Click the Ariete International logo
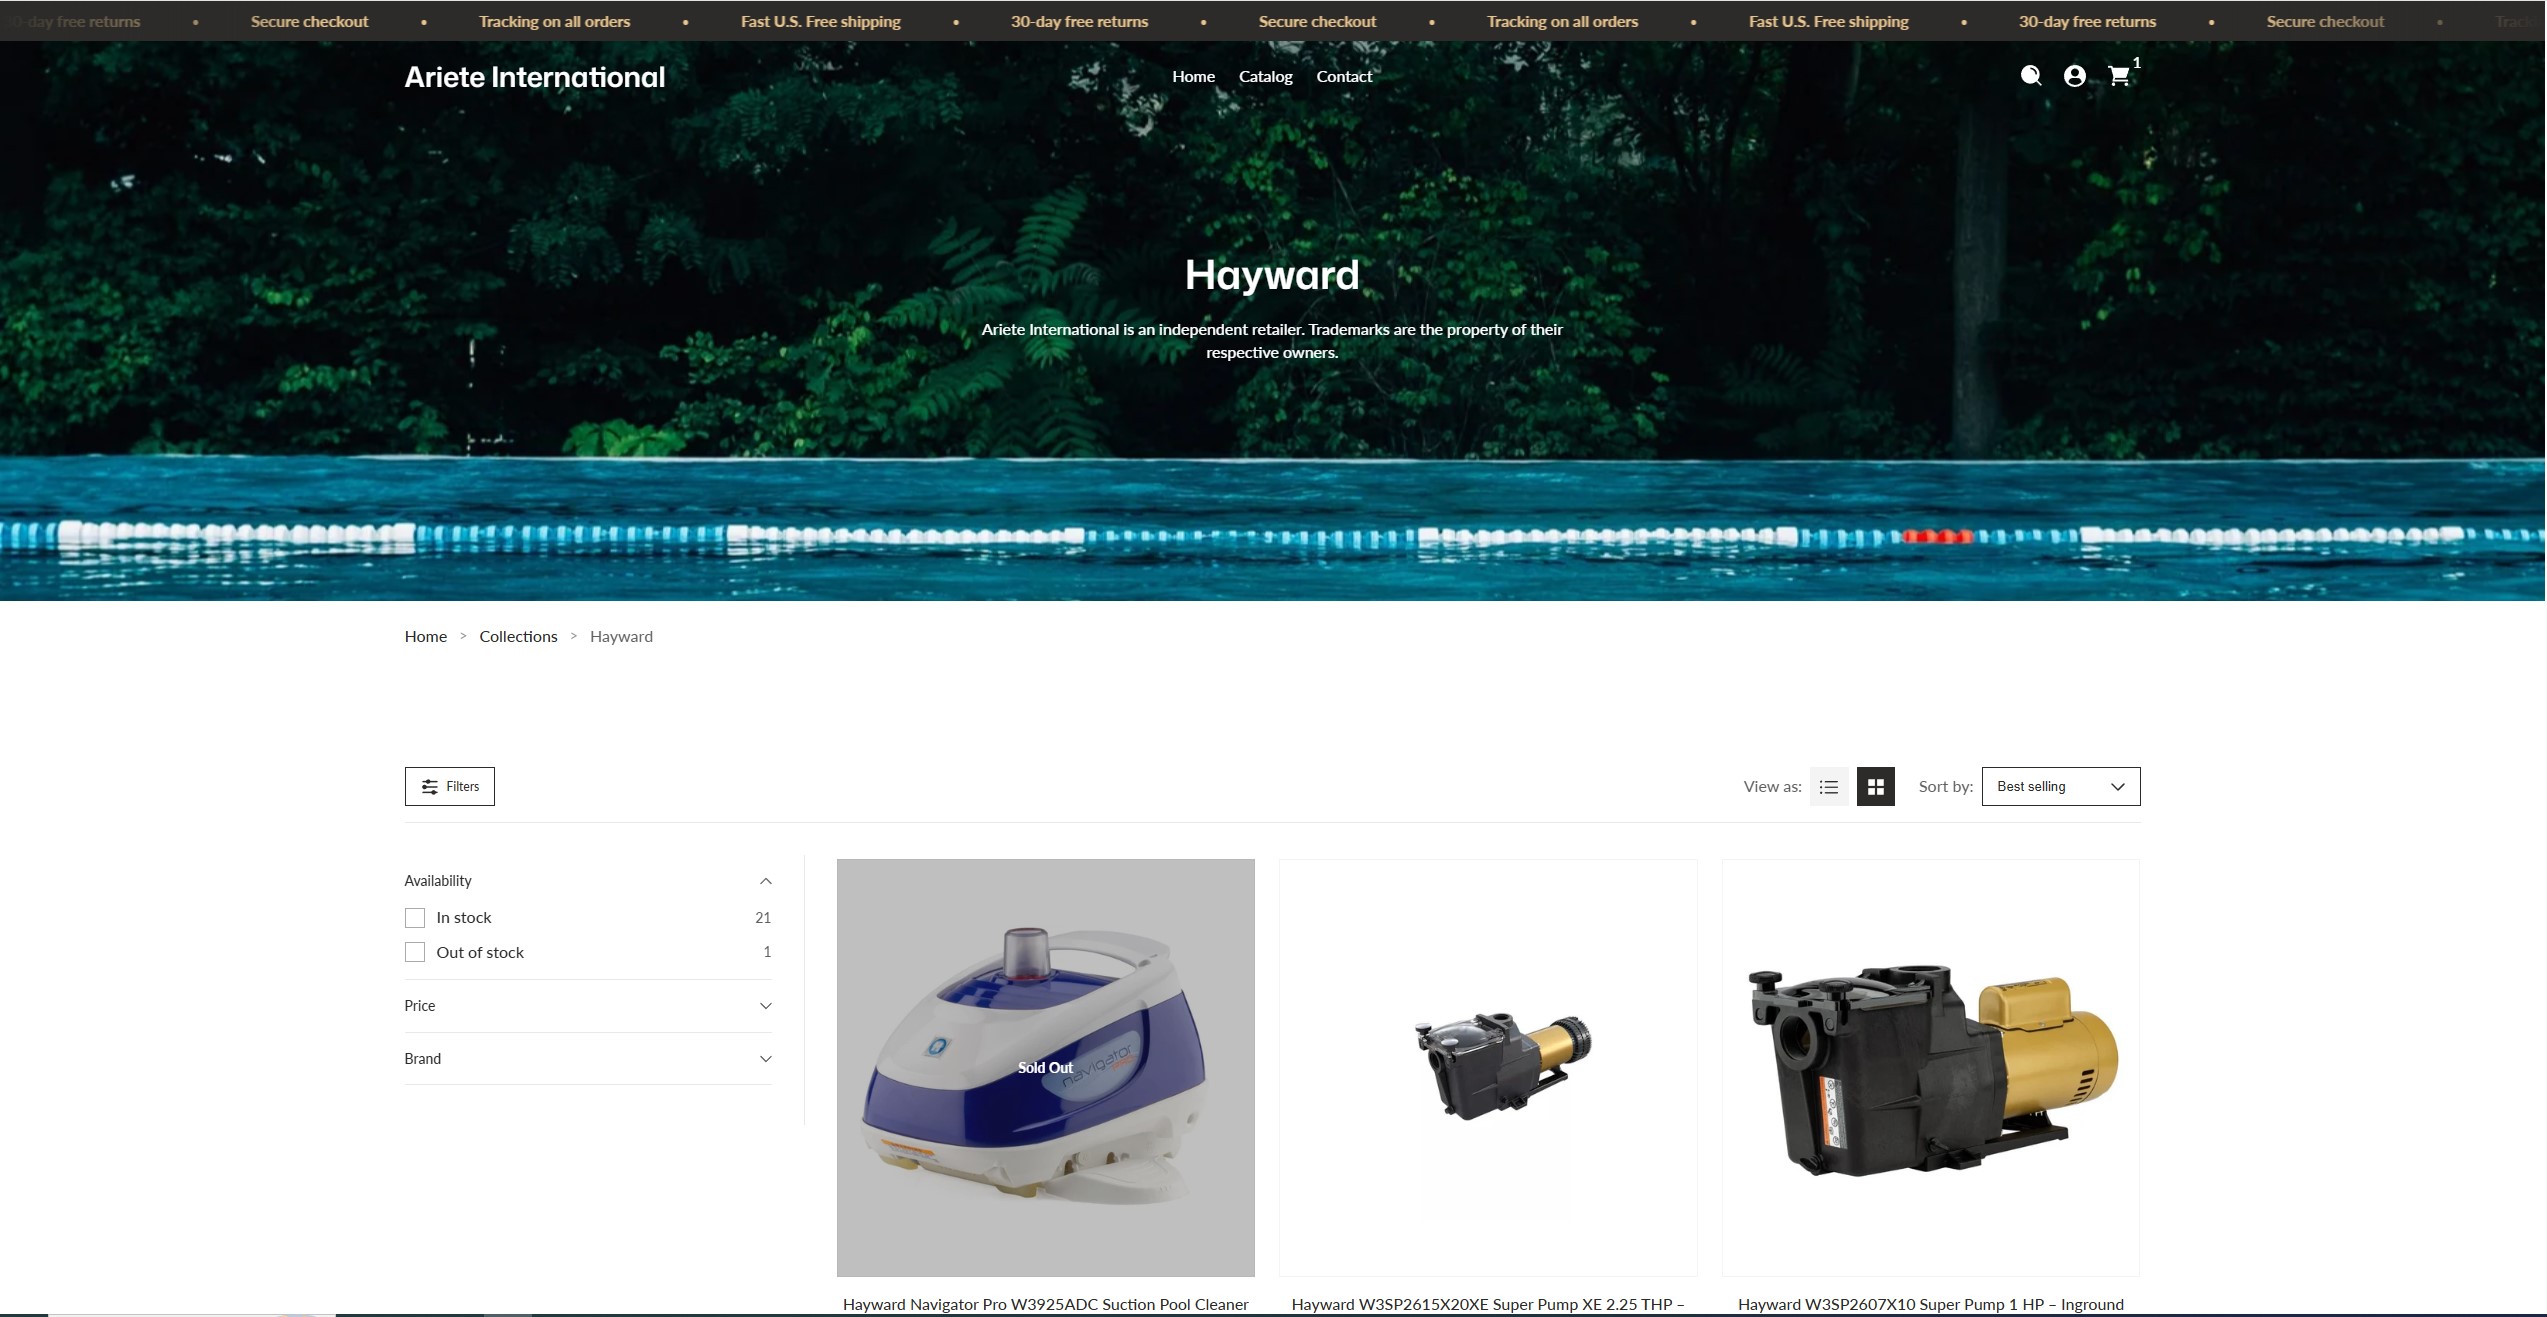 pos(535,76)
